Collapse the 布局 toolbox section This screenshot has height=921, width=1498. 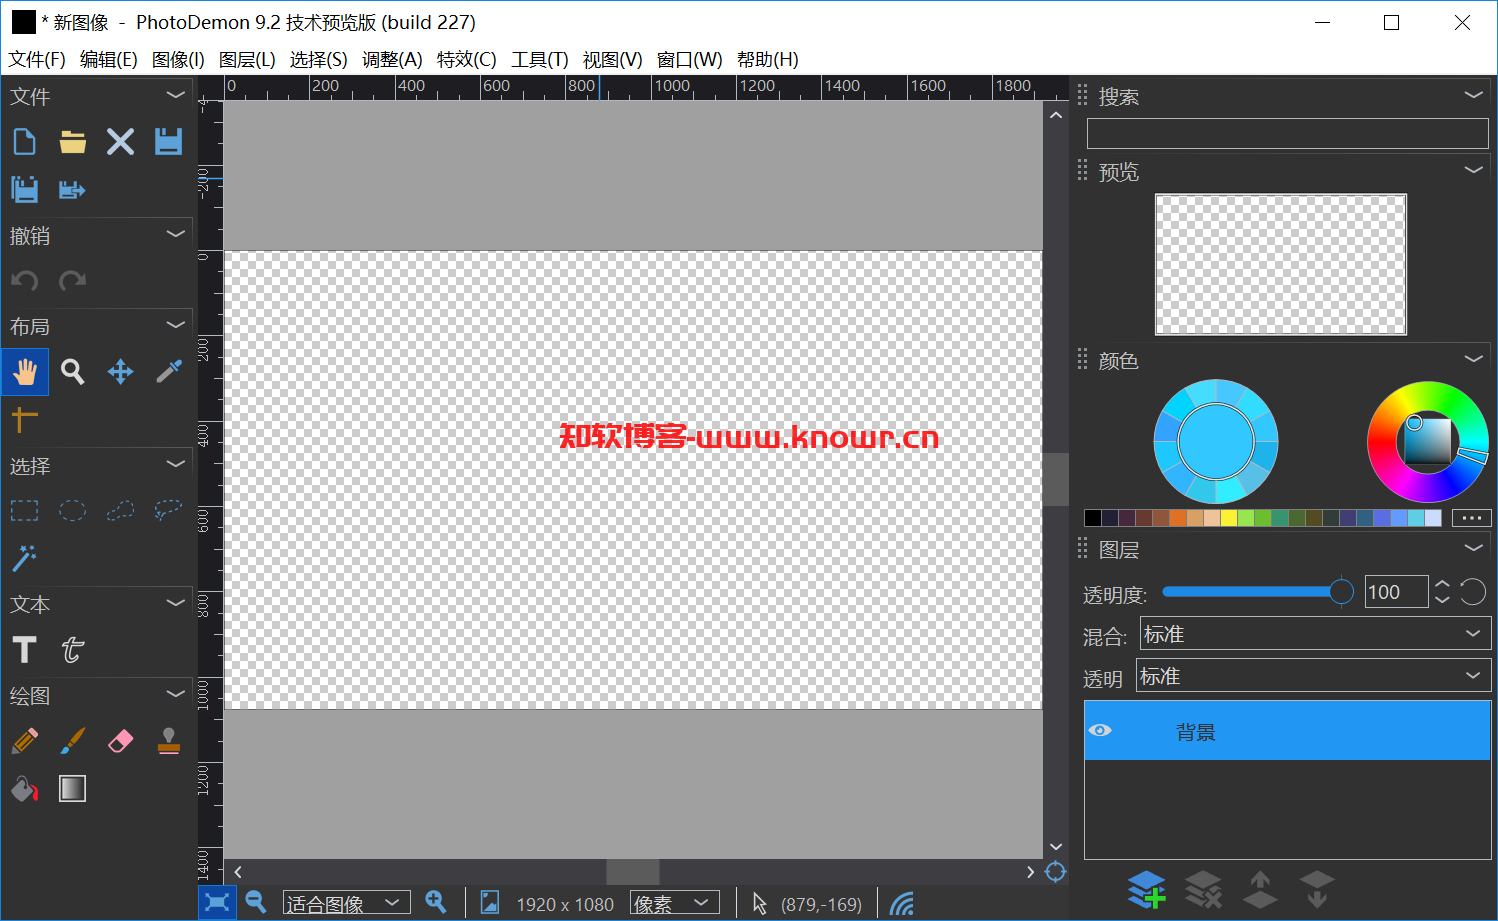tap(176, 325)
